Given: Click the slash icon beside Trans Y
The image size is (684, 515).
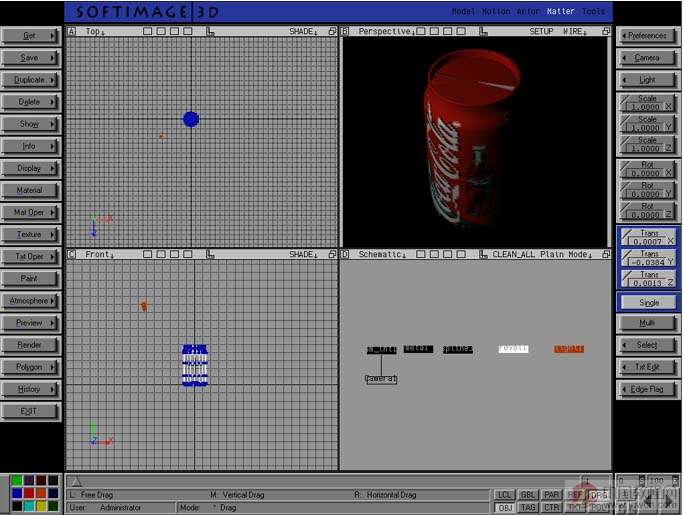Looking at the screenshot, I should coord(626,256).
